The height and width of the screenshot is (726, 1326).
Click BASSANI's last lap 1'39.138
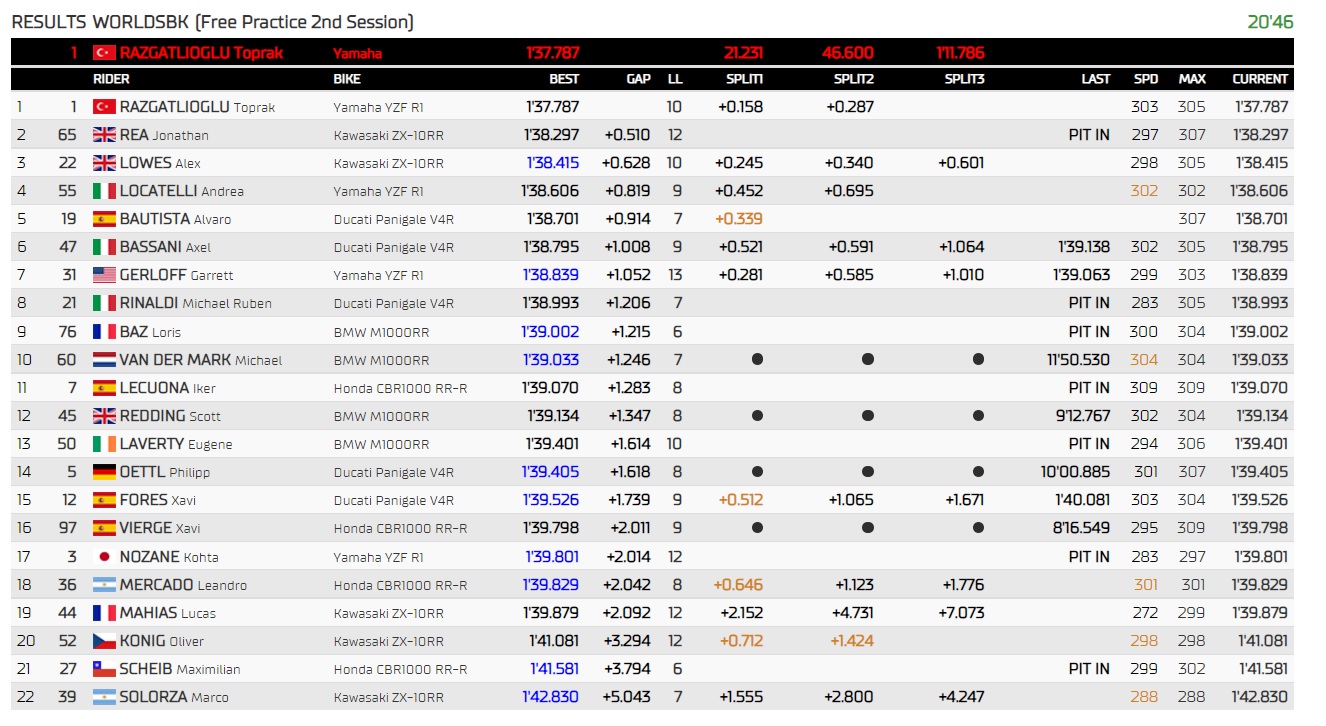tap(1084, 247)
